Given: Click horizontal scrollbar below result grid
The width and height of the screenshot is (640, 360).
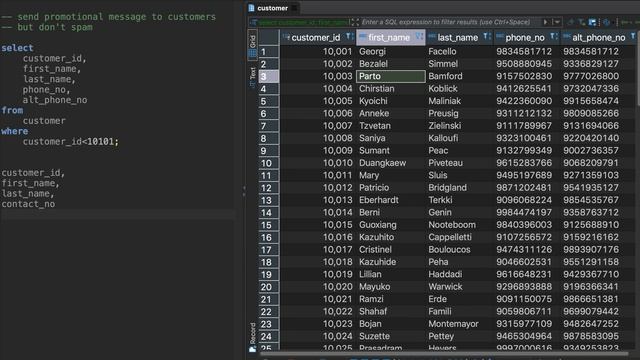Looking at the screenshot, I should pyautogui.click(x=445, y=353).
